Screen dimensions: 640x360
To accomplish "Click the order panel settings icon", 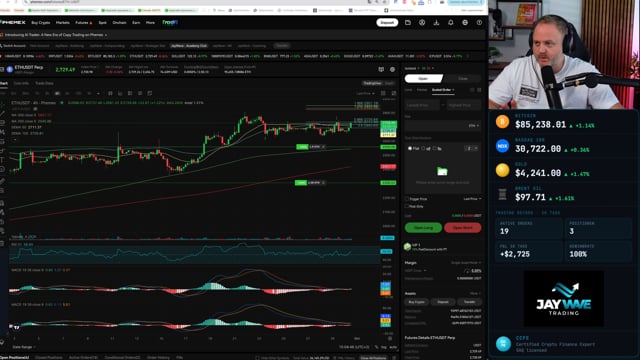I will point(479,90).
